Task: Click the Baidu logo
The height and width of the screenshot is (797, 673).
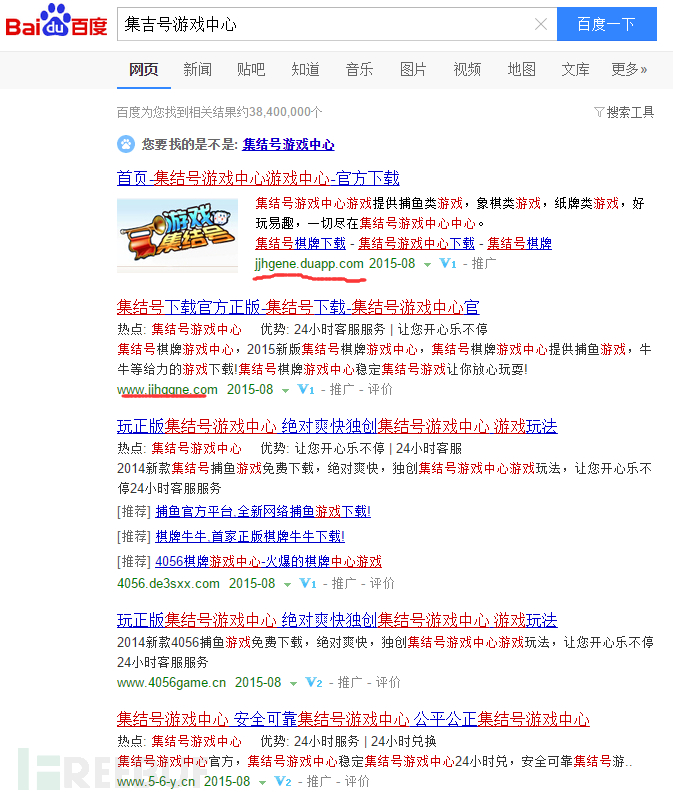Action: click(56, 21)
